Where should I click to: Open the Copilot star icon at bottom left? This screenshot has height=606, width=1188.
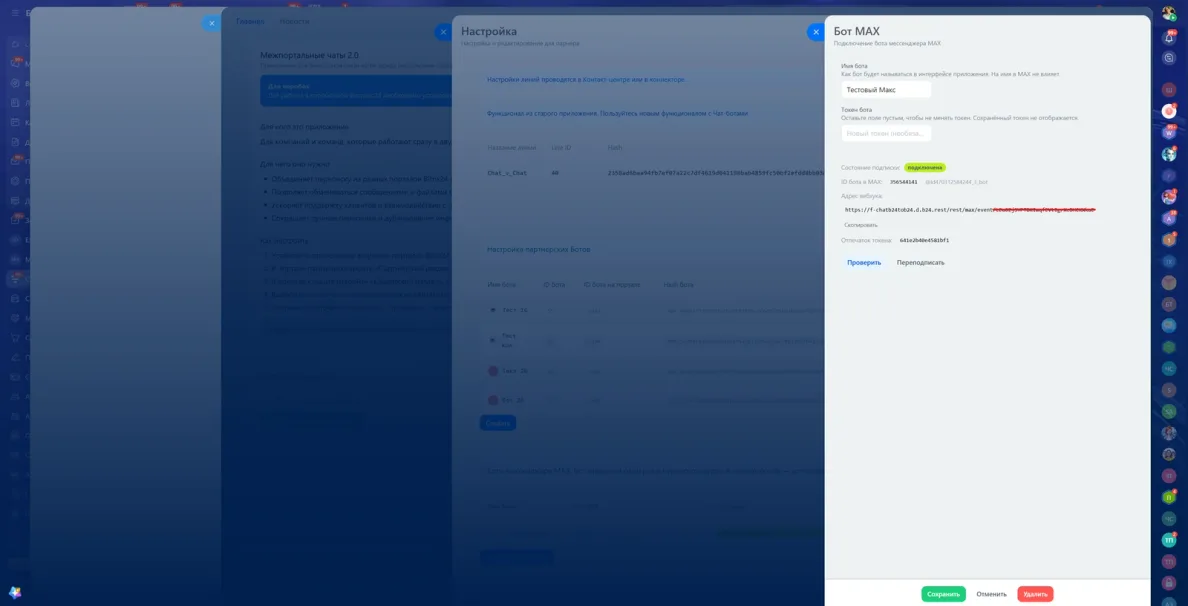pyautogui.click(x=14, y=592)
